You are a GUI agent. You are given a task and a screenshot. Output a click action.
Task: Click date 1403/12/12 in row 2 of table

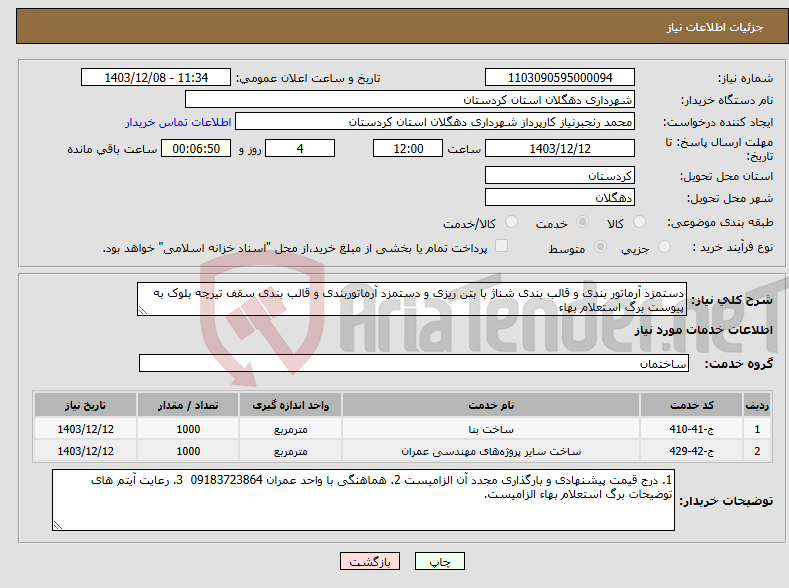point(86,451)
